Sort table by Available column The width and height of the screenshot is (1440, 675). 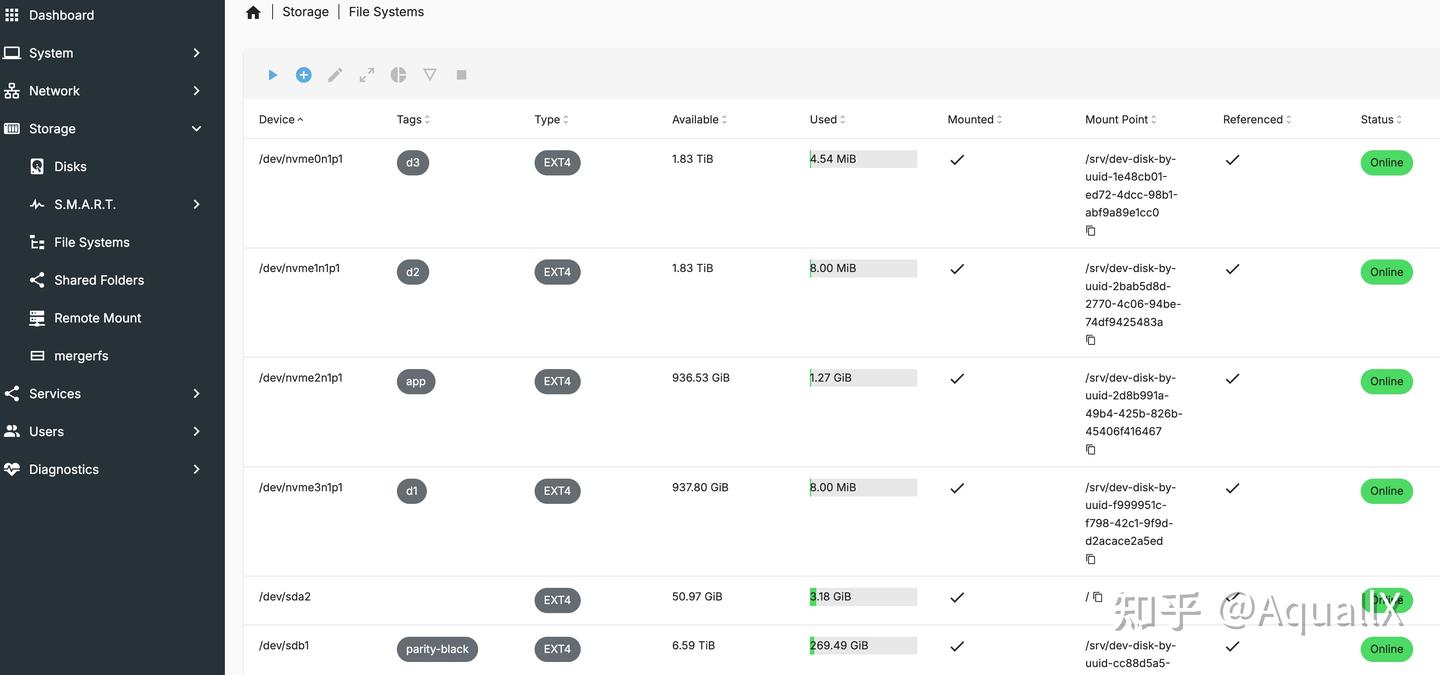coord(699,119)
